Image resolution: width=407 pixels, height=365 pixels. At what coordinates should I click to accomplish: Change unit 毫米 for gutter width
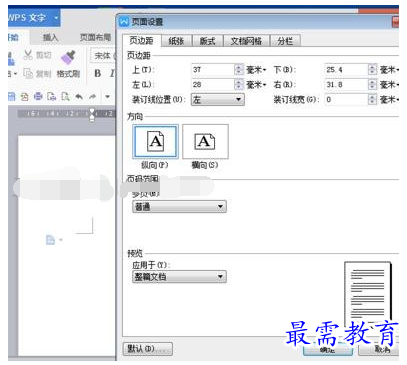point(389,99)
